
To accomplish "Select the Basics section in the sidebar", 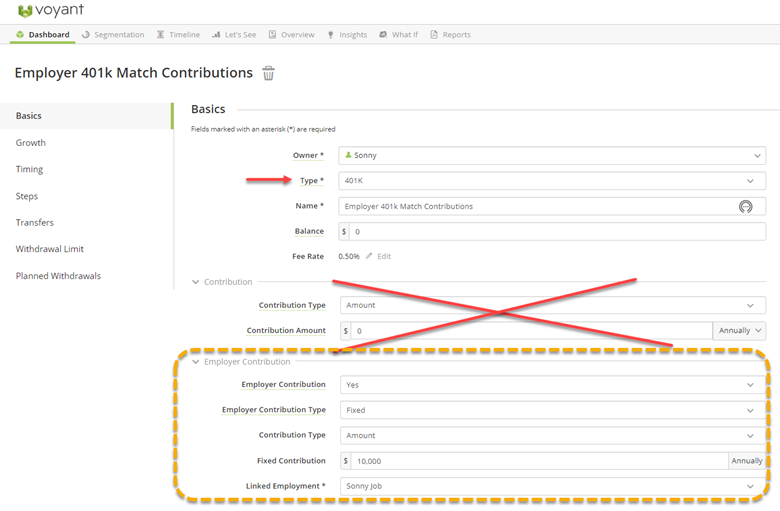I will 86,116.
